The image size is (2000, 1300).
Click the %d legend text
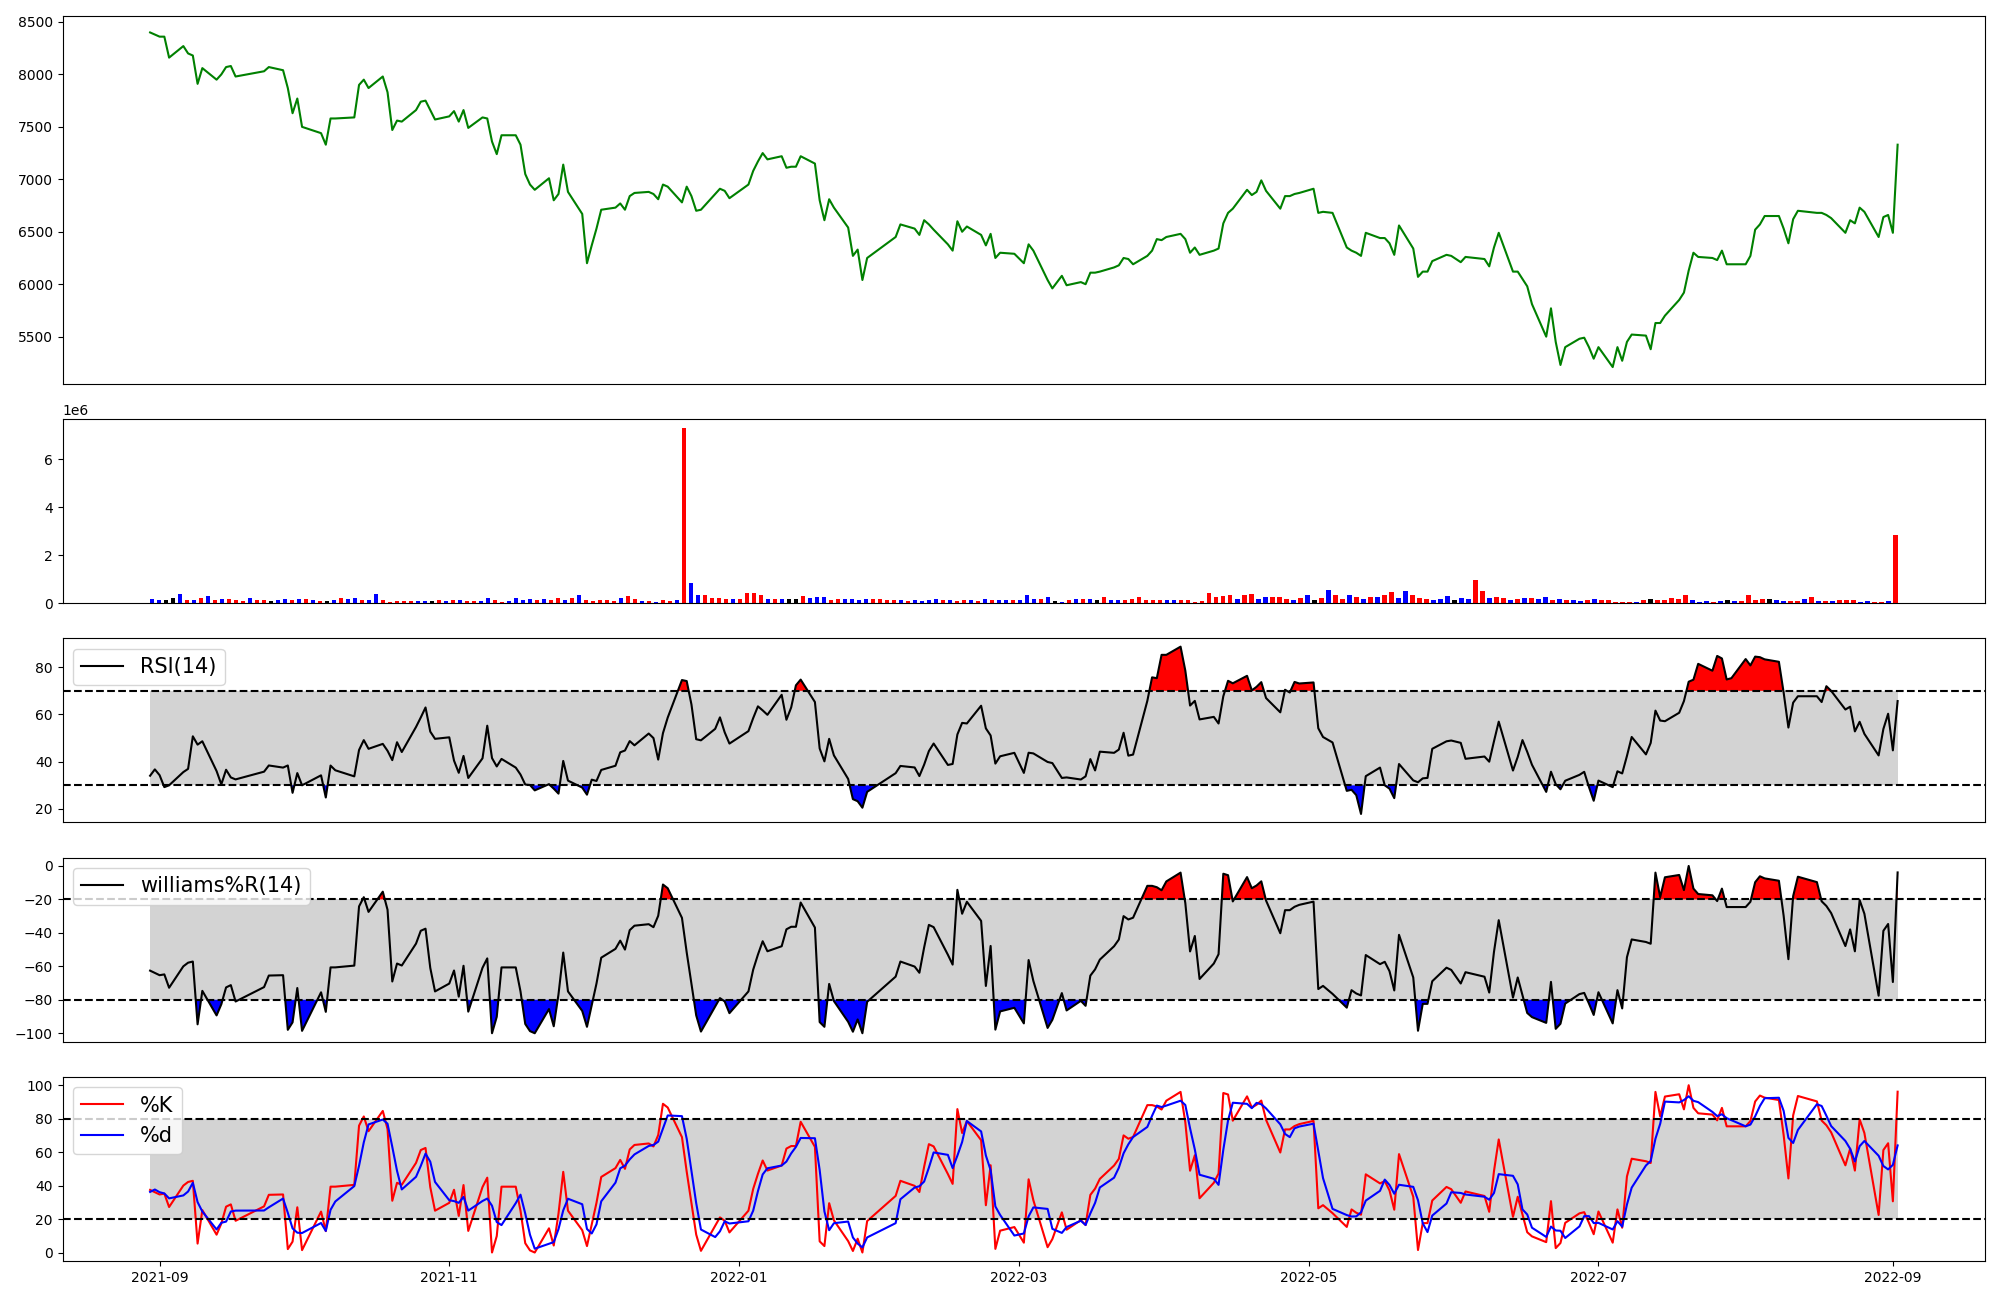156,1135
